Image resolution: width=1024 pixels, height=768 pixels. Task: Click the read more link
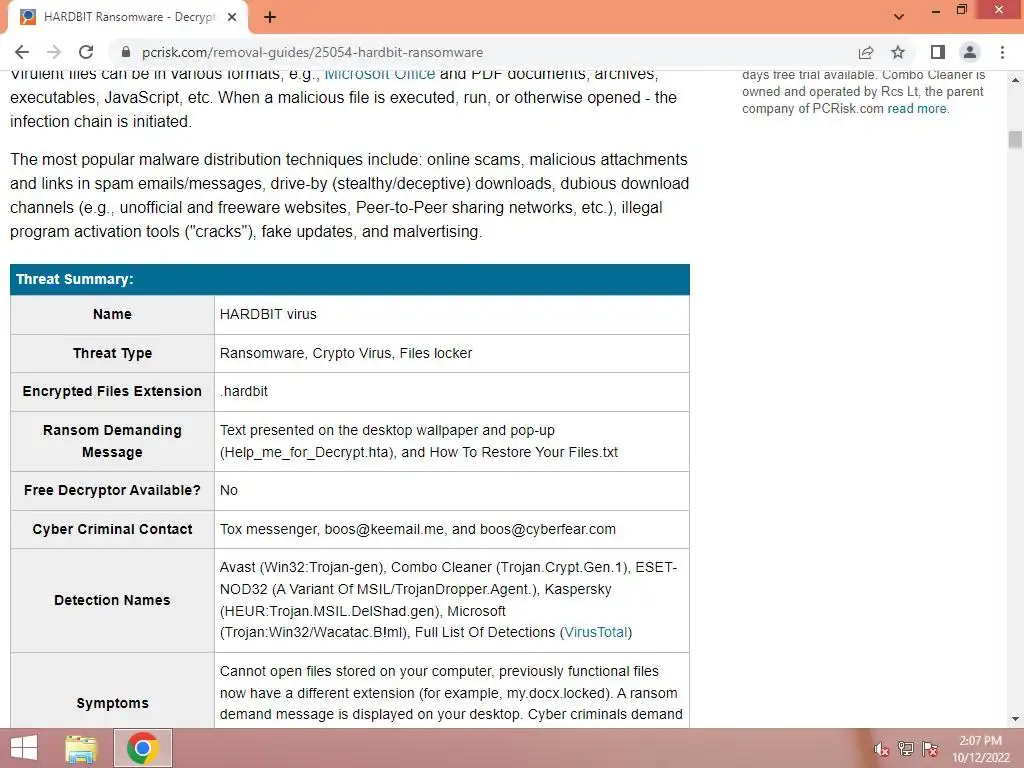[x=916, y=108]
